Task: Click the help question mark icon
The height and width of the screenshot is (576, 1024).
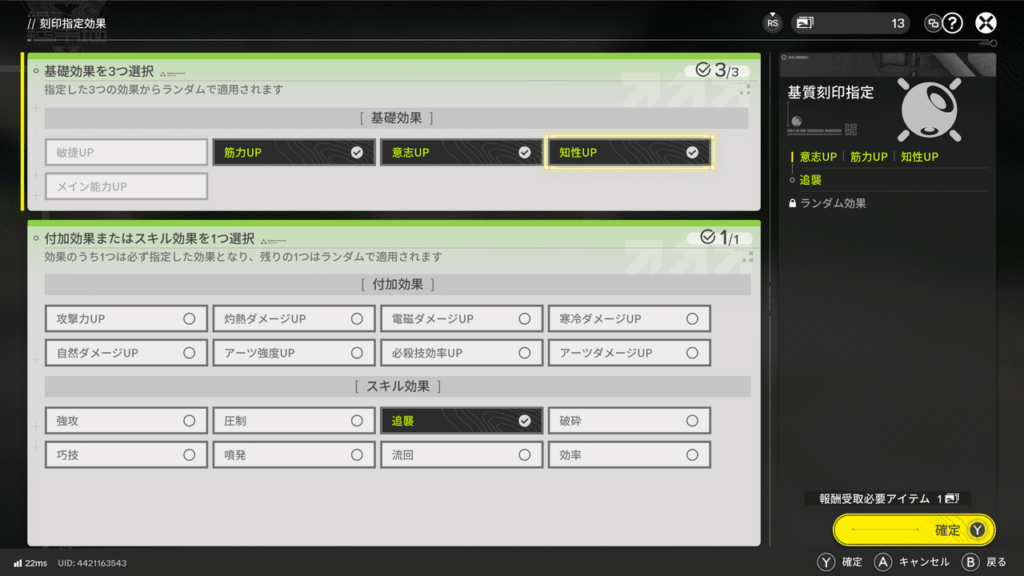Action: pos(953,23)
